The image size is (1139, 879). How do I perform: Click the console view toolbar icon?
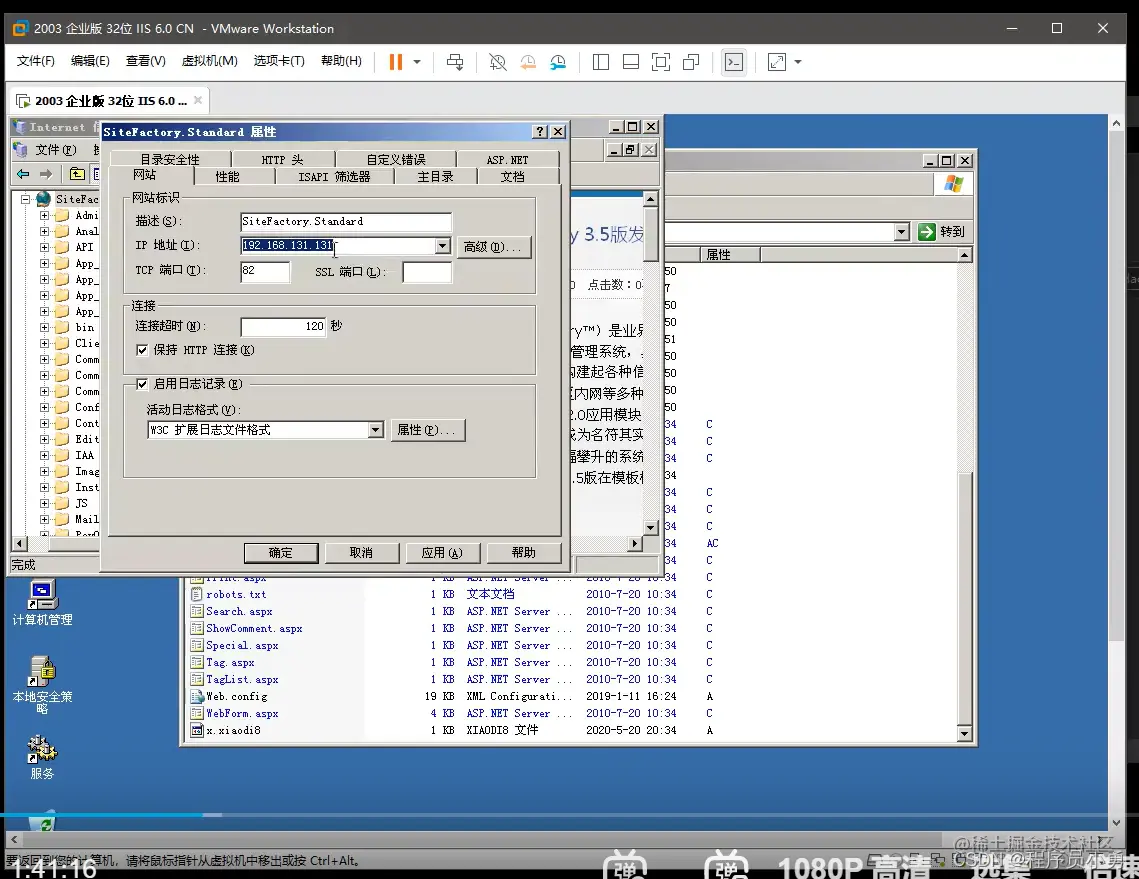[734, 62]
